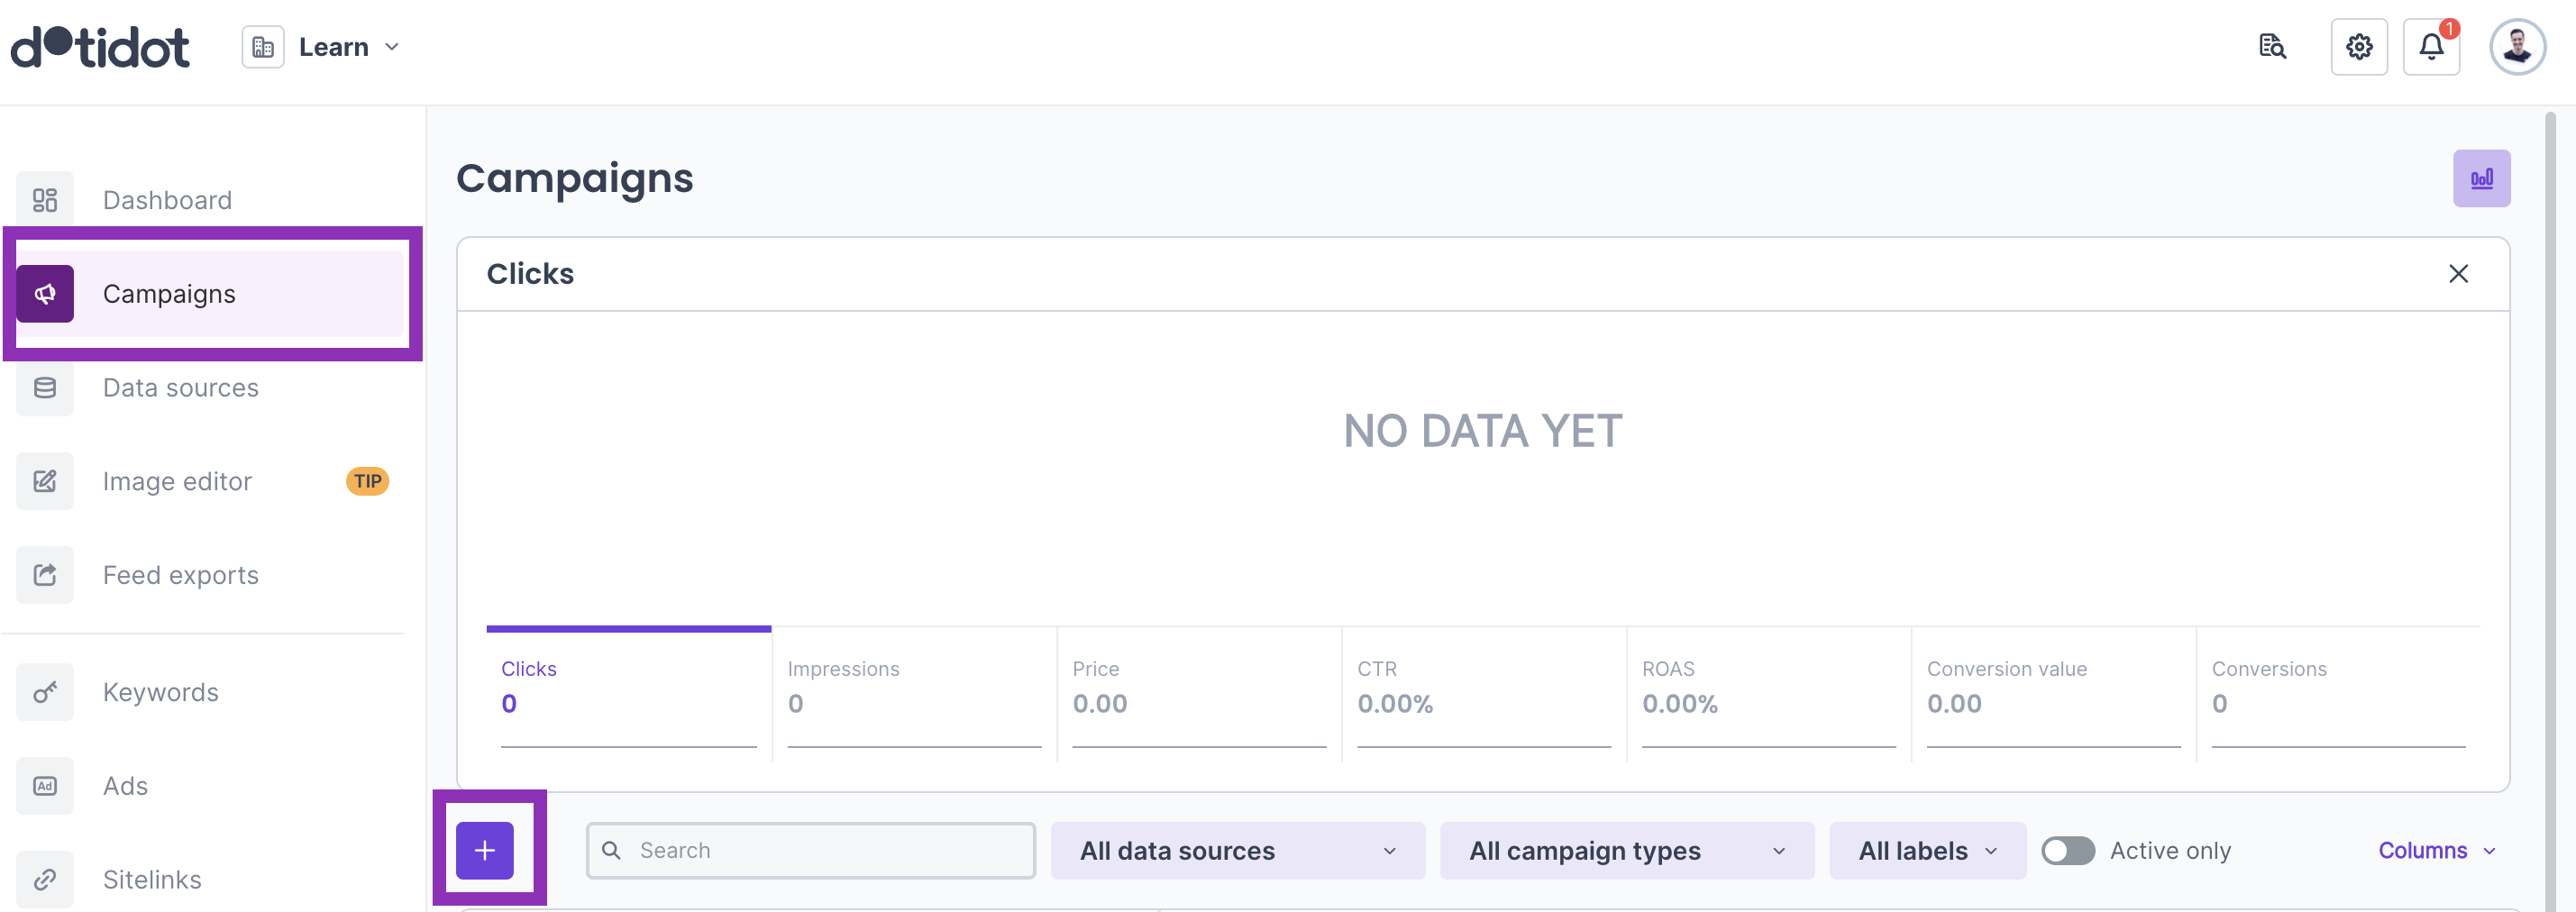Viewport: 2576px width, 912px height.
Task: Toggle the Active only switch
Action: (x=2067, y=850)
